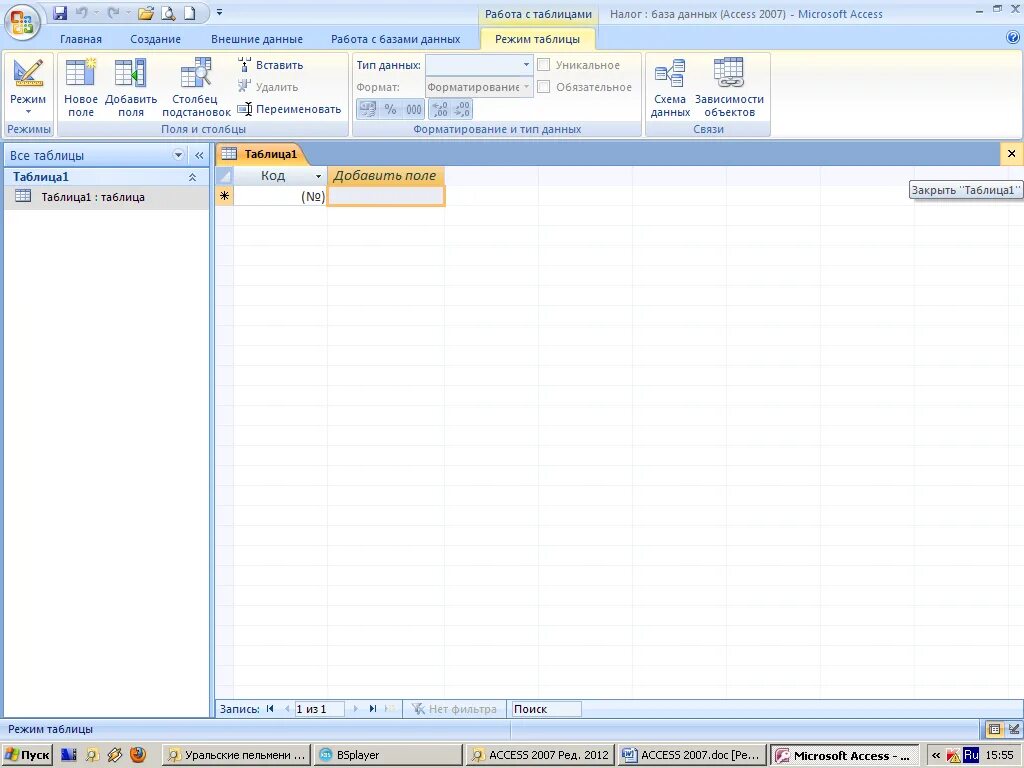The height and width of the screenshot is (768, 1024).
Task: Click the Добавить поле column header
Action: tap(385, 176)
